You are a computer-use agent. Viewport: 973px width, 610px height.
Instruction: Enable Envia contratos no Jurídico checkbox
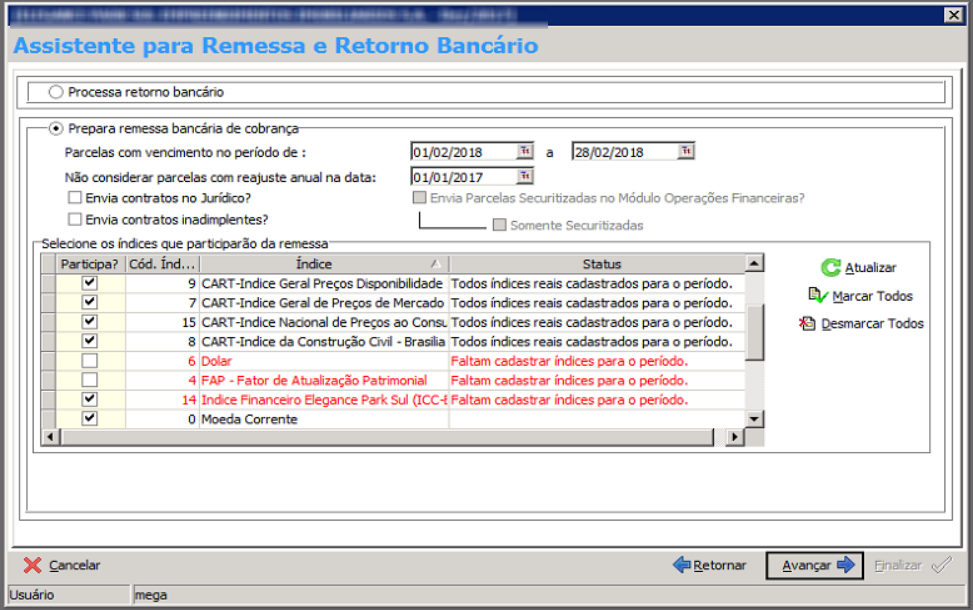(75, 198)
